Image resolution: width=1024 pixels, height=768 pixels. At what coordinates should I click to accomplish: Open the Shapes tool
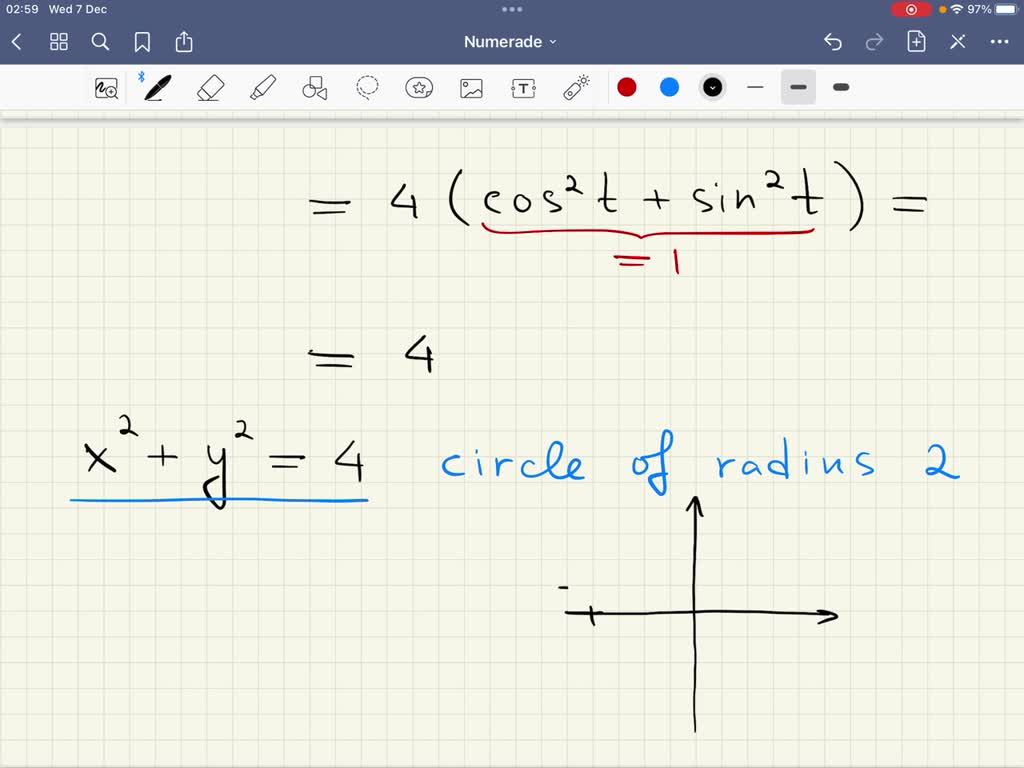pos(315,87)
